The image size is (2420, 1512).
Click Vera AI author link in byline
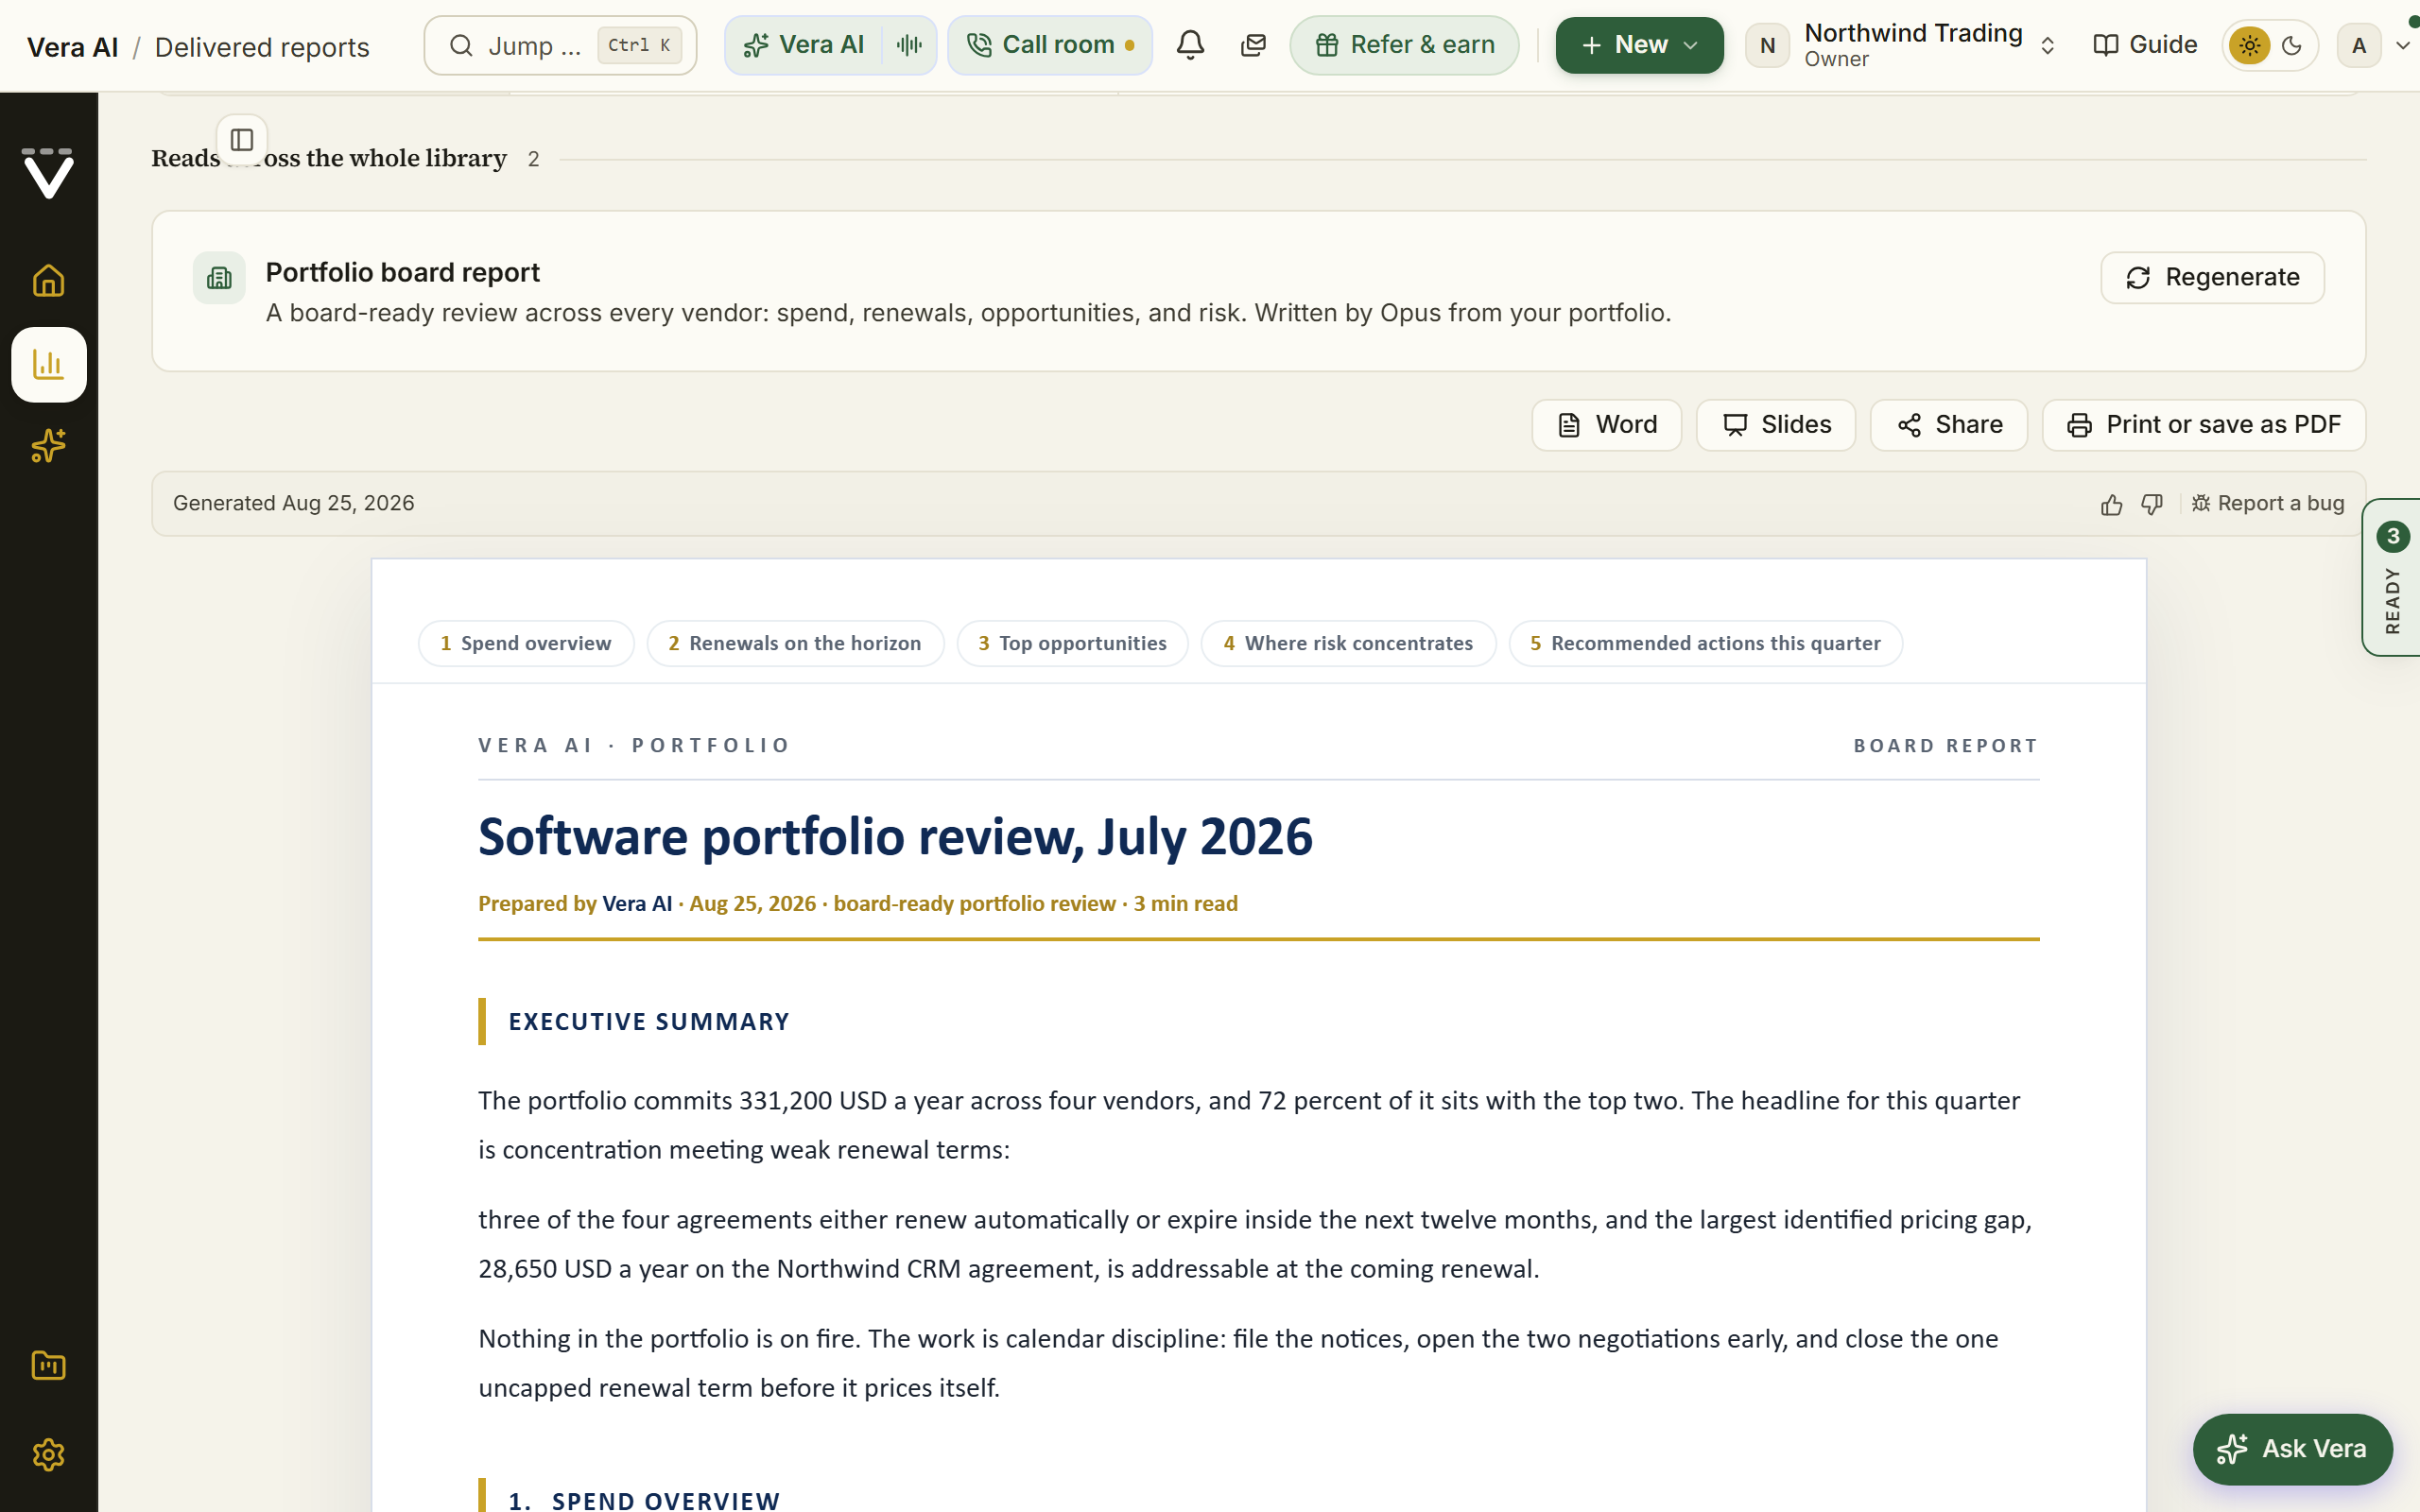pyautogui.click(x=637, y=903)
